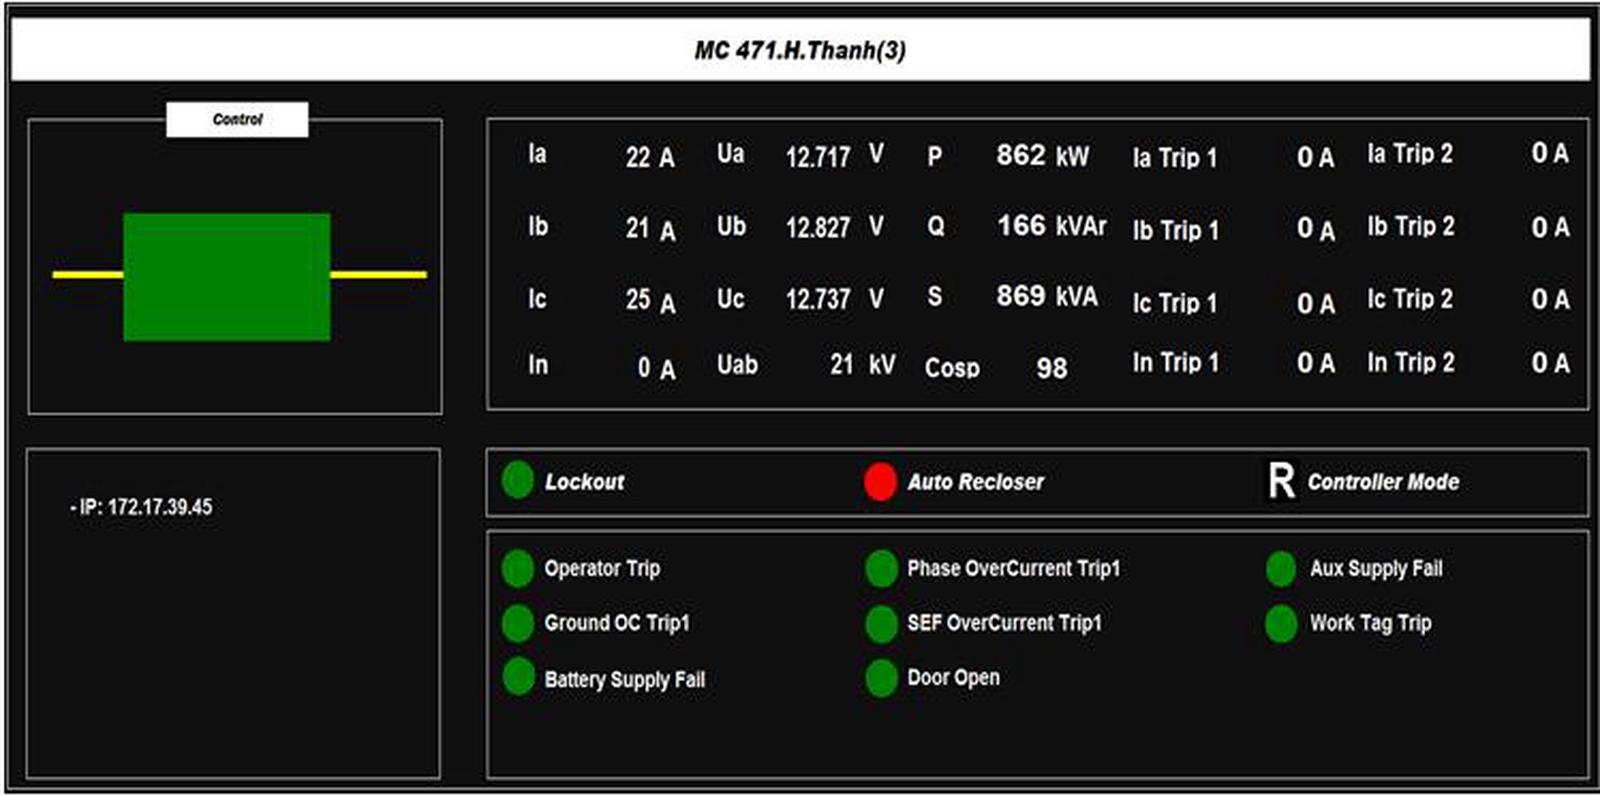1600x796 pixels.
Task: Select the SEF OverCurrent Trip1 indicator
Action: click(x=881, y=624)
